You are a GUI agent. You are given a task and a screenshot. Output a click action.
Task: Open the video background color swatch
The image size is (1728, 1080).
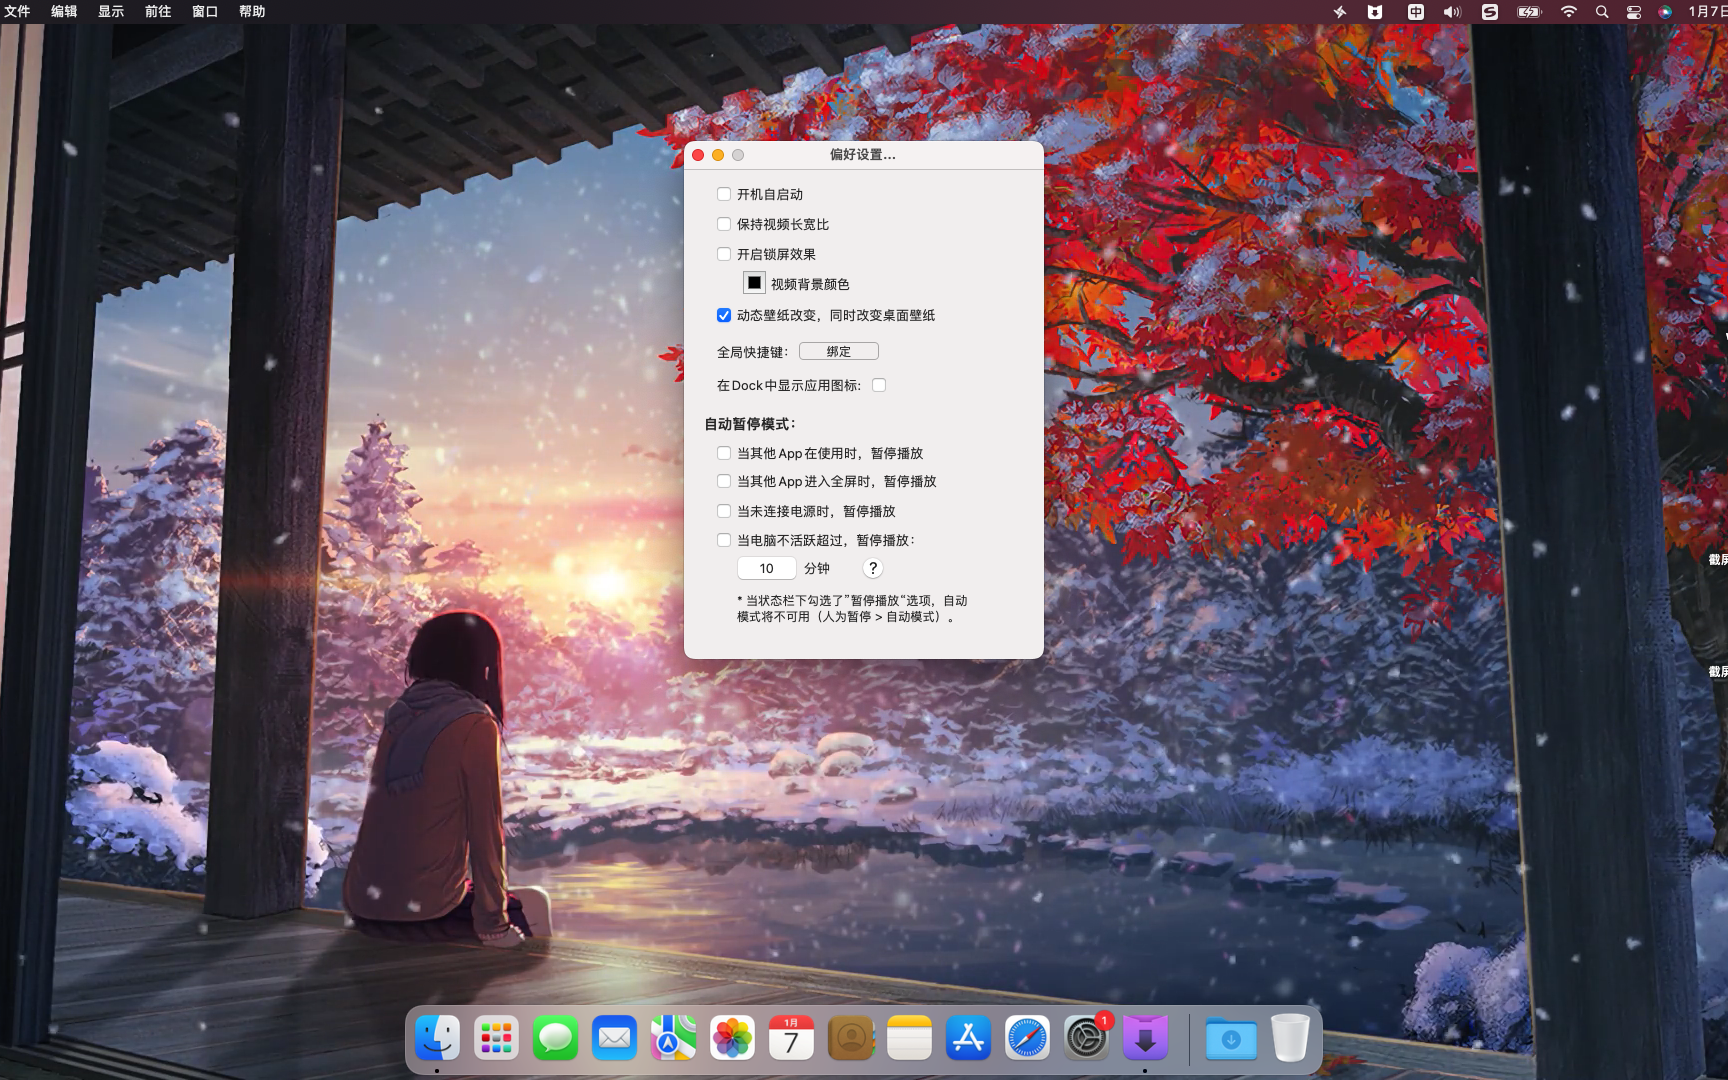[754, 284]
